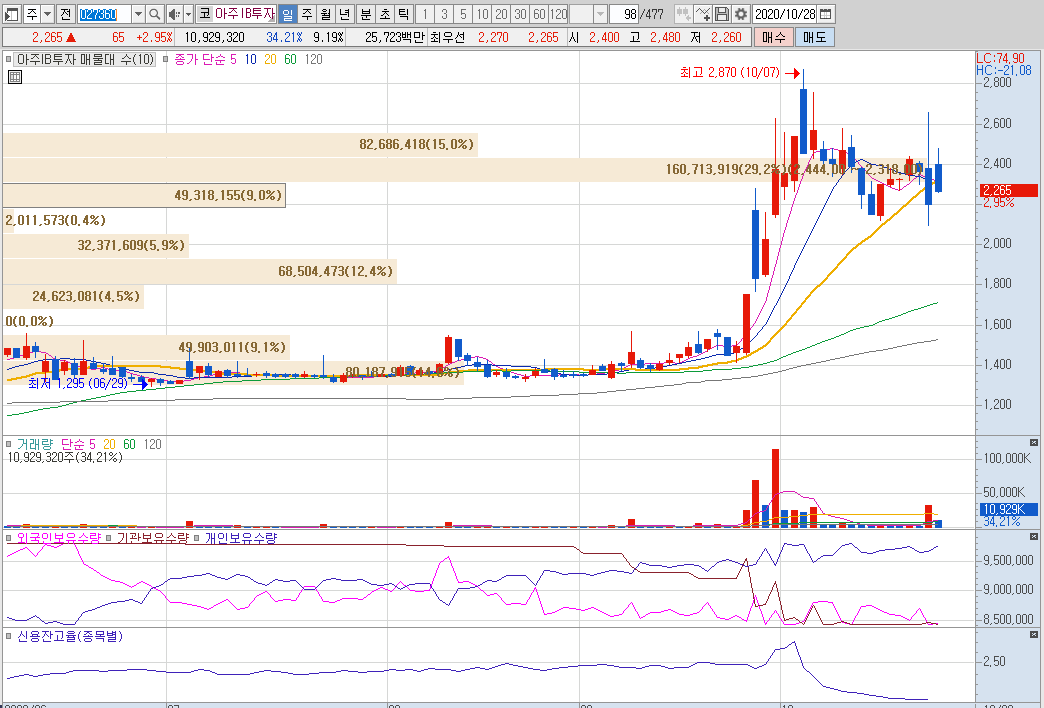The height and width of the screenshot is (708, 1044).
Task: Select the 년 yearly chart period
Action: (x=344, y=14)
